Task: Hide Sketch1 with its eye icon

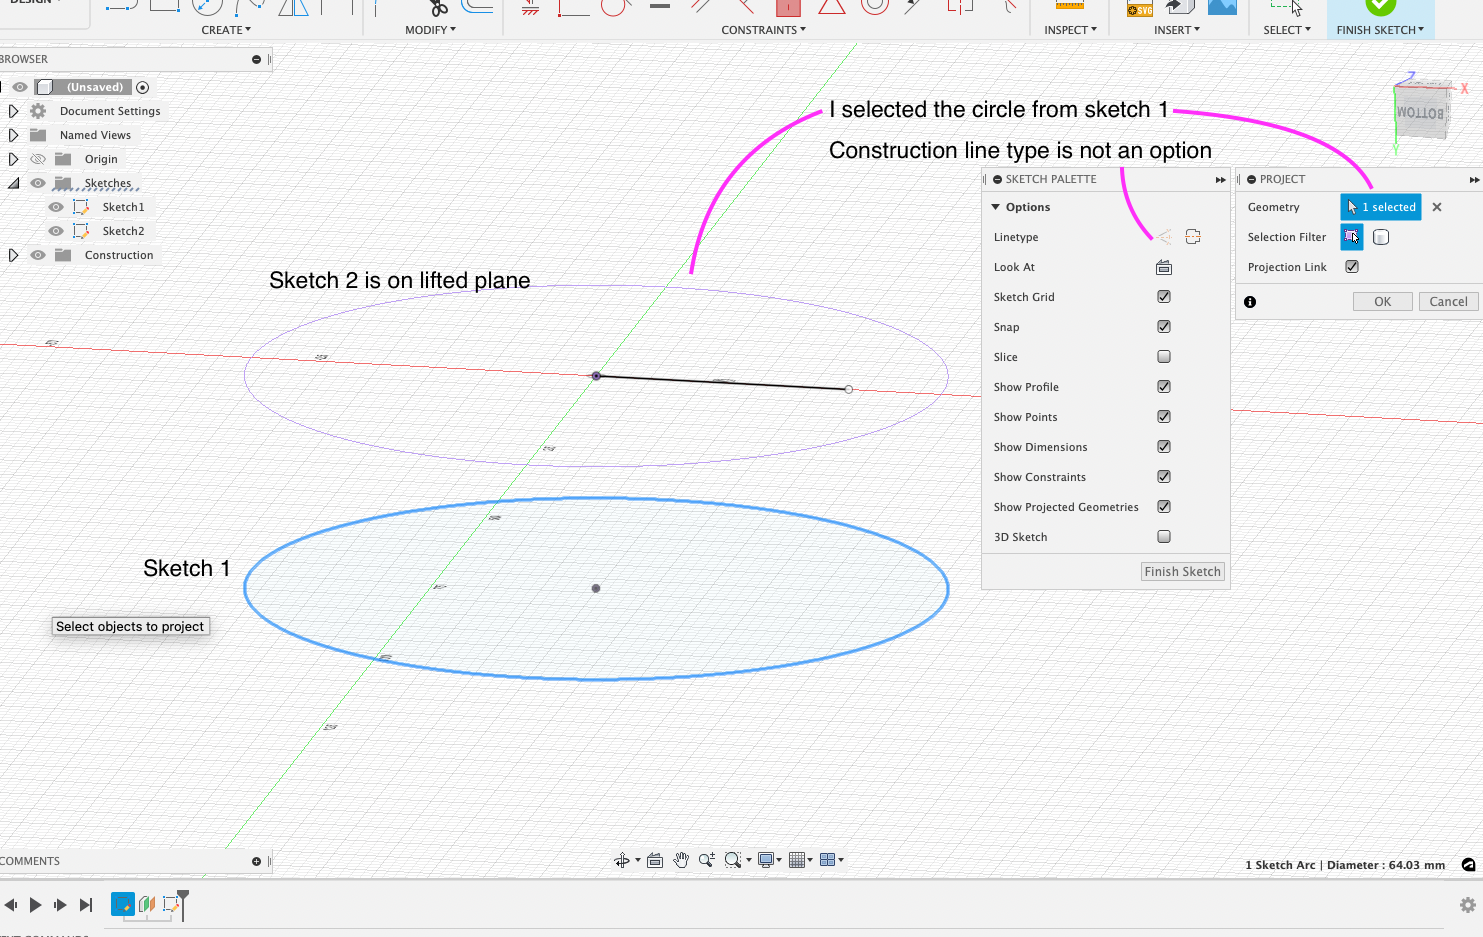Action: (56, 207)
